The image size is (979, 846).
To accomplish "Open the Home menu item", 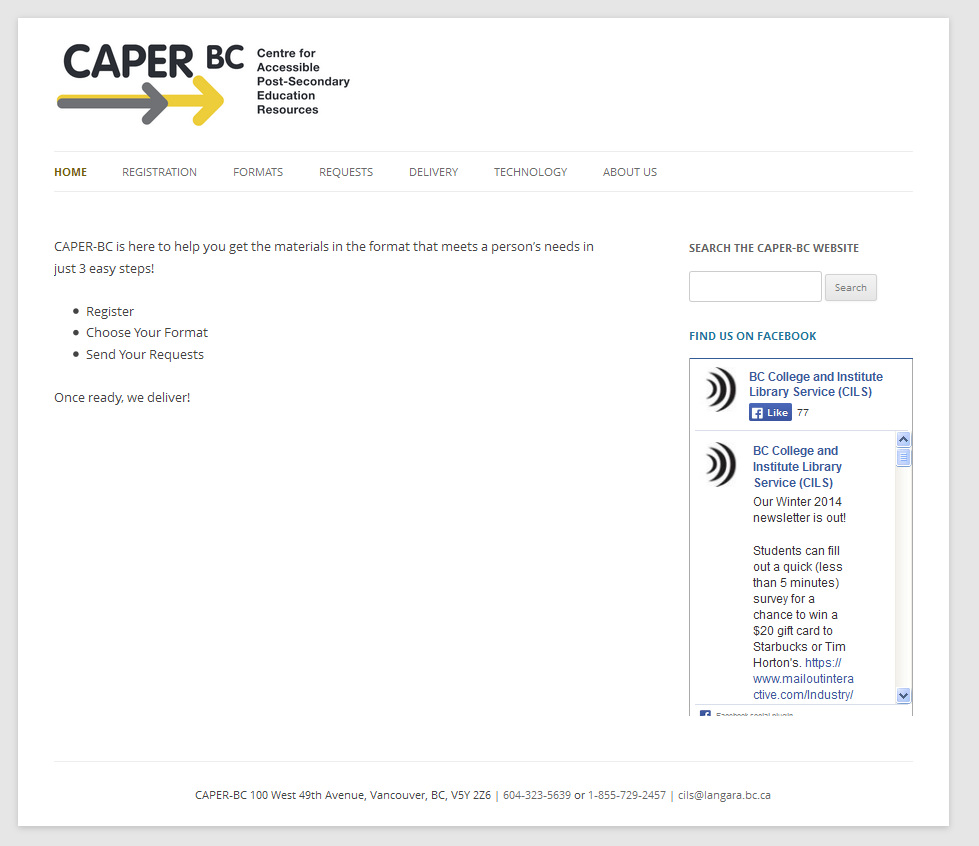I will point(71,172).
